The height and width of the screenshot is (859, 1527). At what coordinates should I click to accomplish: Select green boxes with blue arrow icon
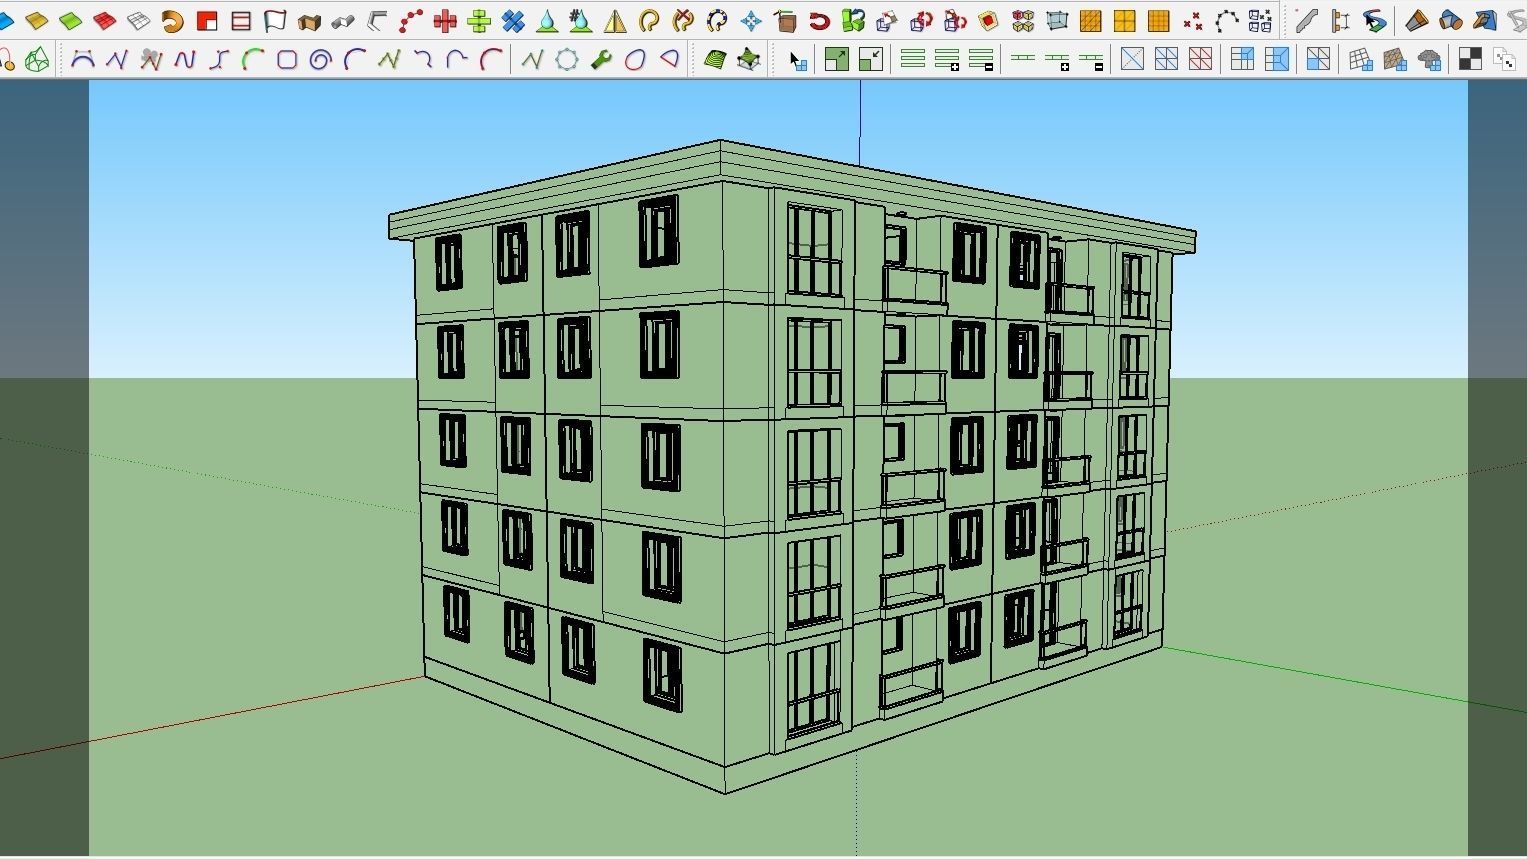click(853, 21)
